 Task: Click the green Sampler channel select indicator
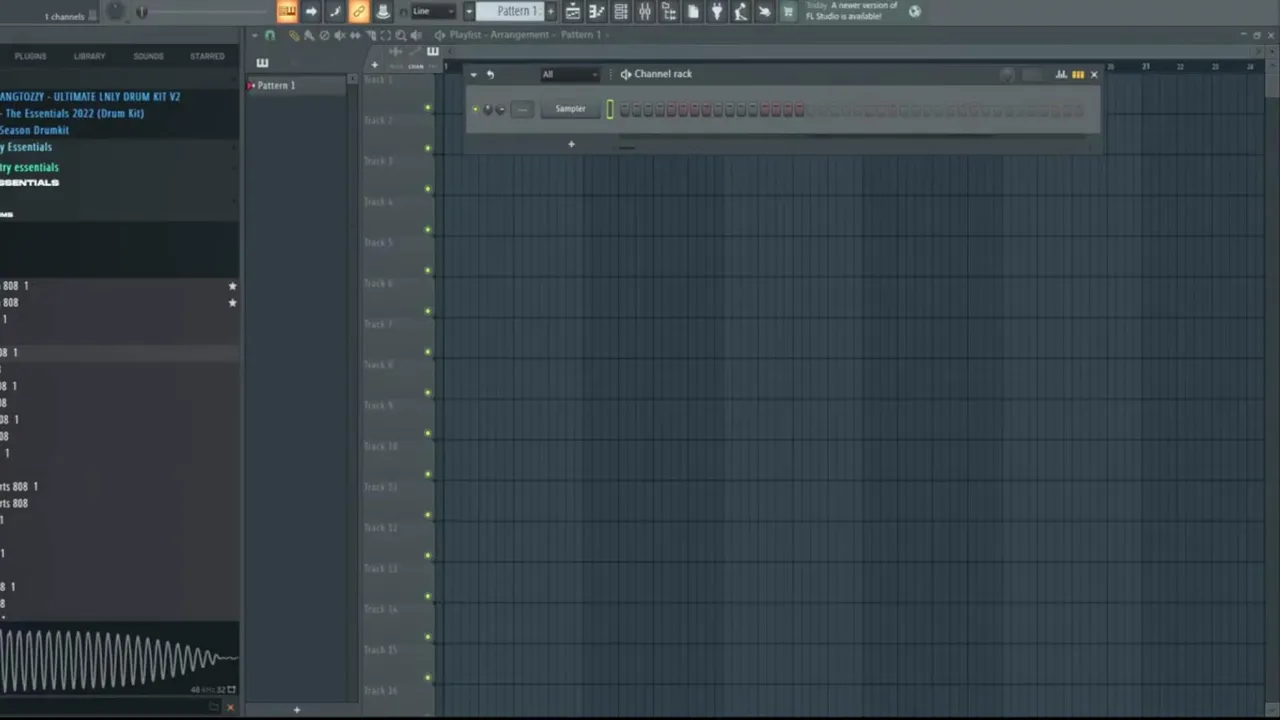tap(610, 109)
